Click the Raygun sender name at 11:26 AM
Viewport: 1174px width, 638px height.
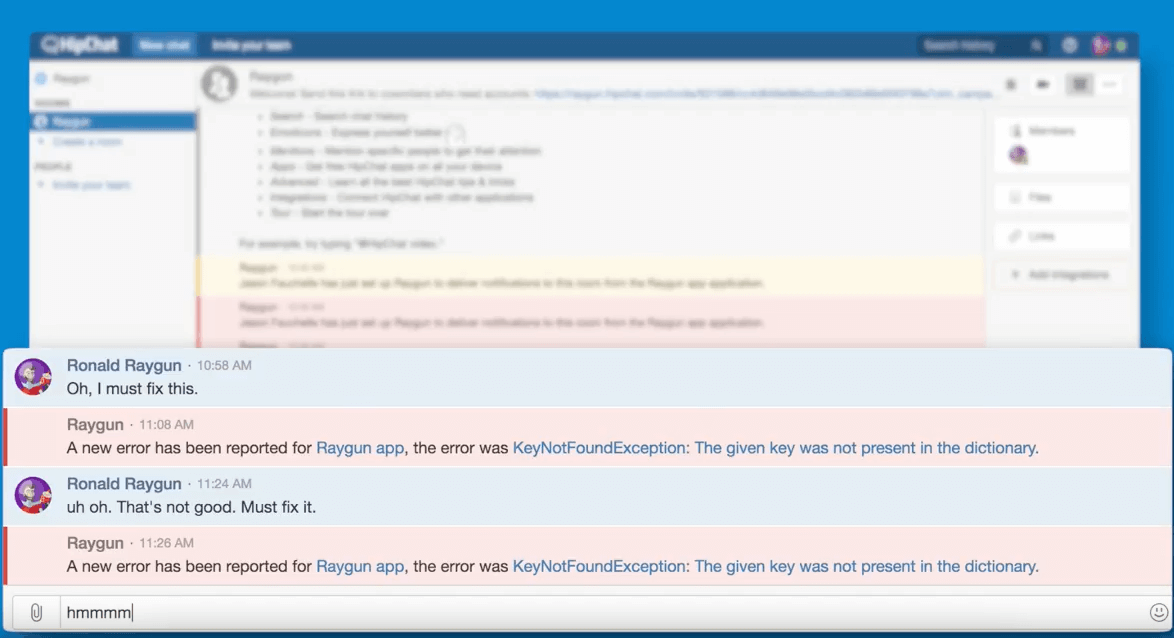(95, 543)
